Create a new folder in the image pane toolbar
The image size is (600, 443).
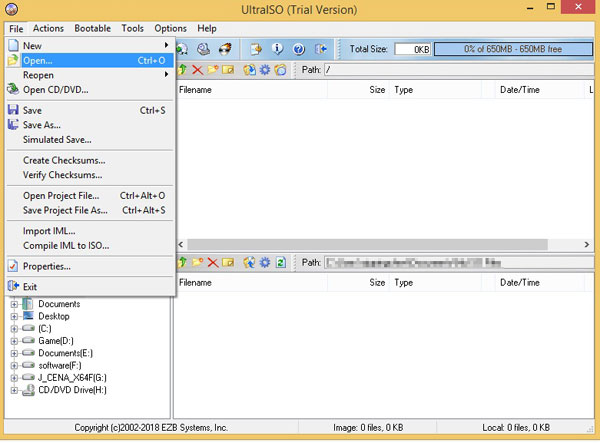(213, 70)
